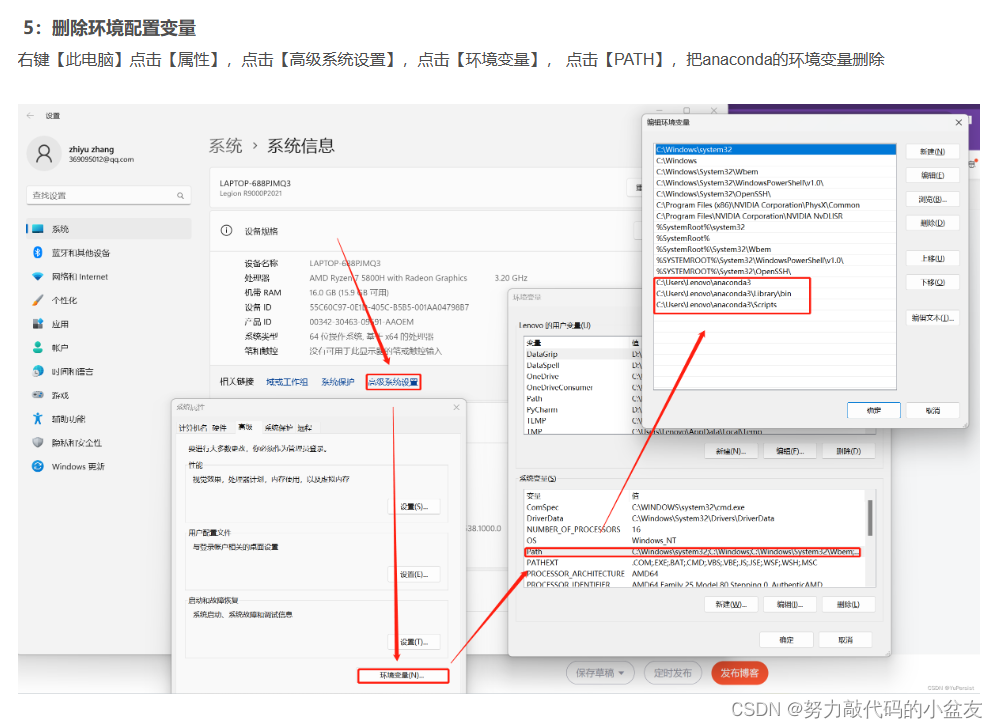
Task: Open 个性化 paintbrush icon
Action: click(38, 300)
